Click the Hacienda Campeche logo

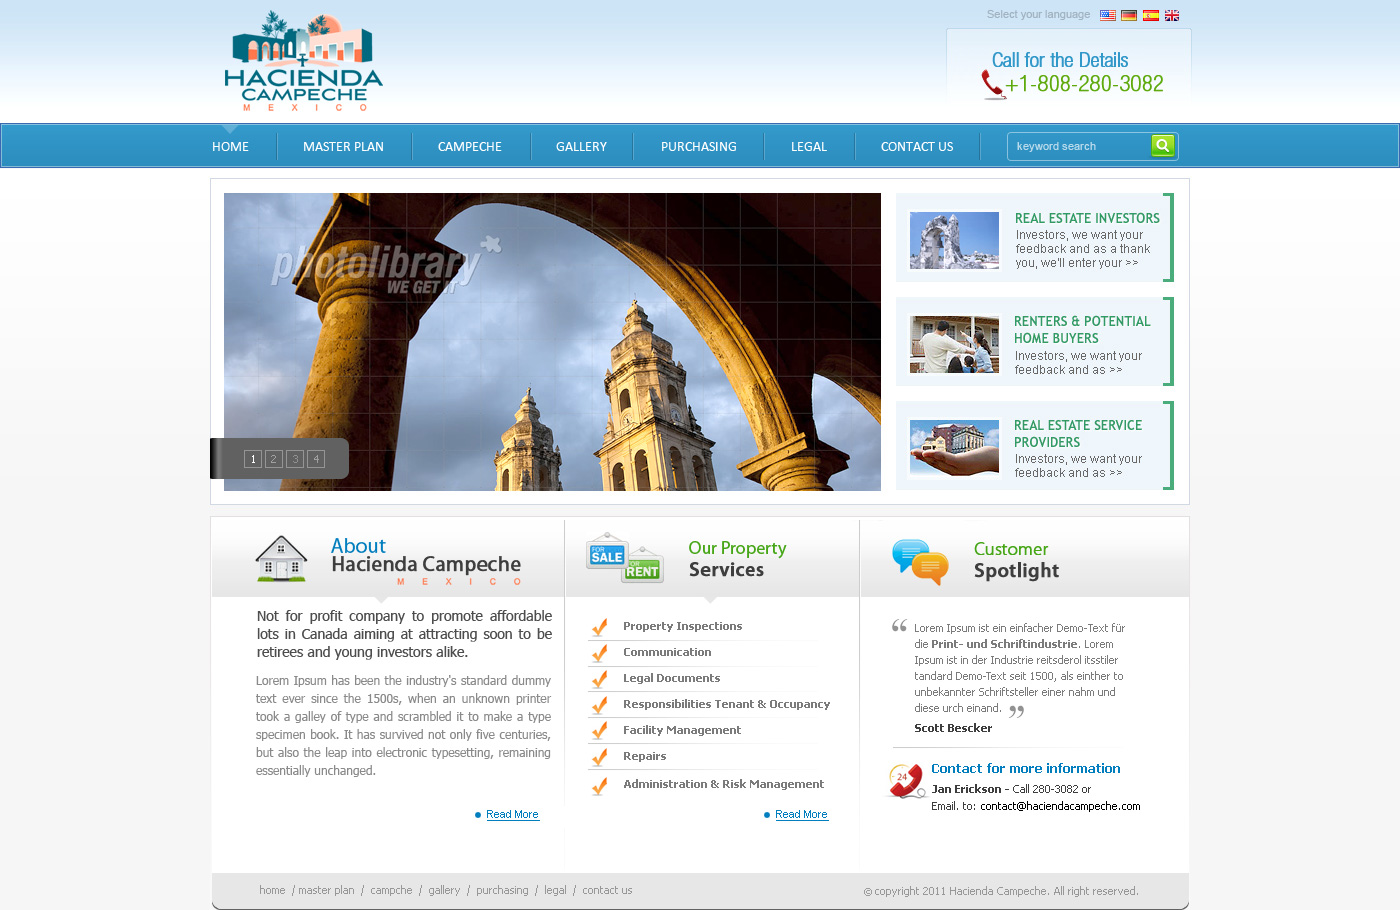click(x=303, y=62)
